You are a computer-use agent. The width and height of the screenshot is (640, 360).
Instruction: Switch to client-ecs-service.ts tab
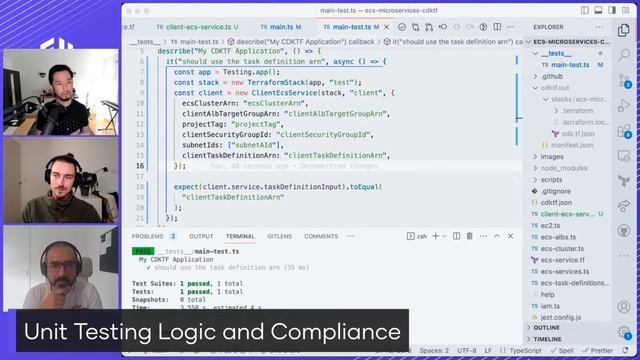pyautogui.click(x=198, y=27)
